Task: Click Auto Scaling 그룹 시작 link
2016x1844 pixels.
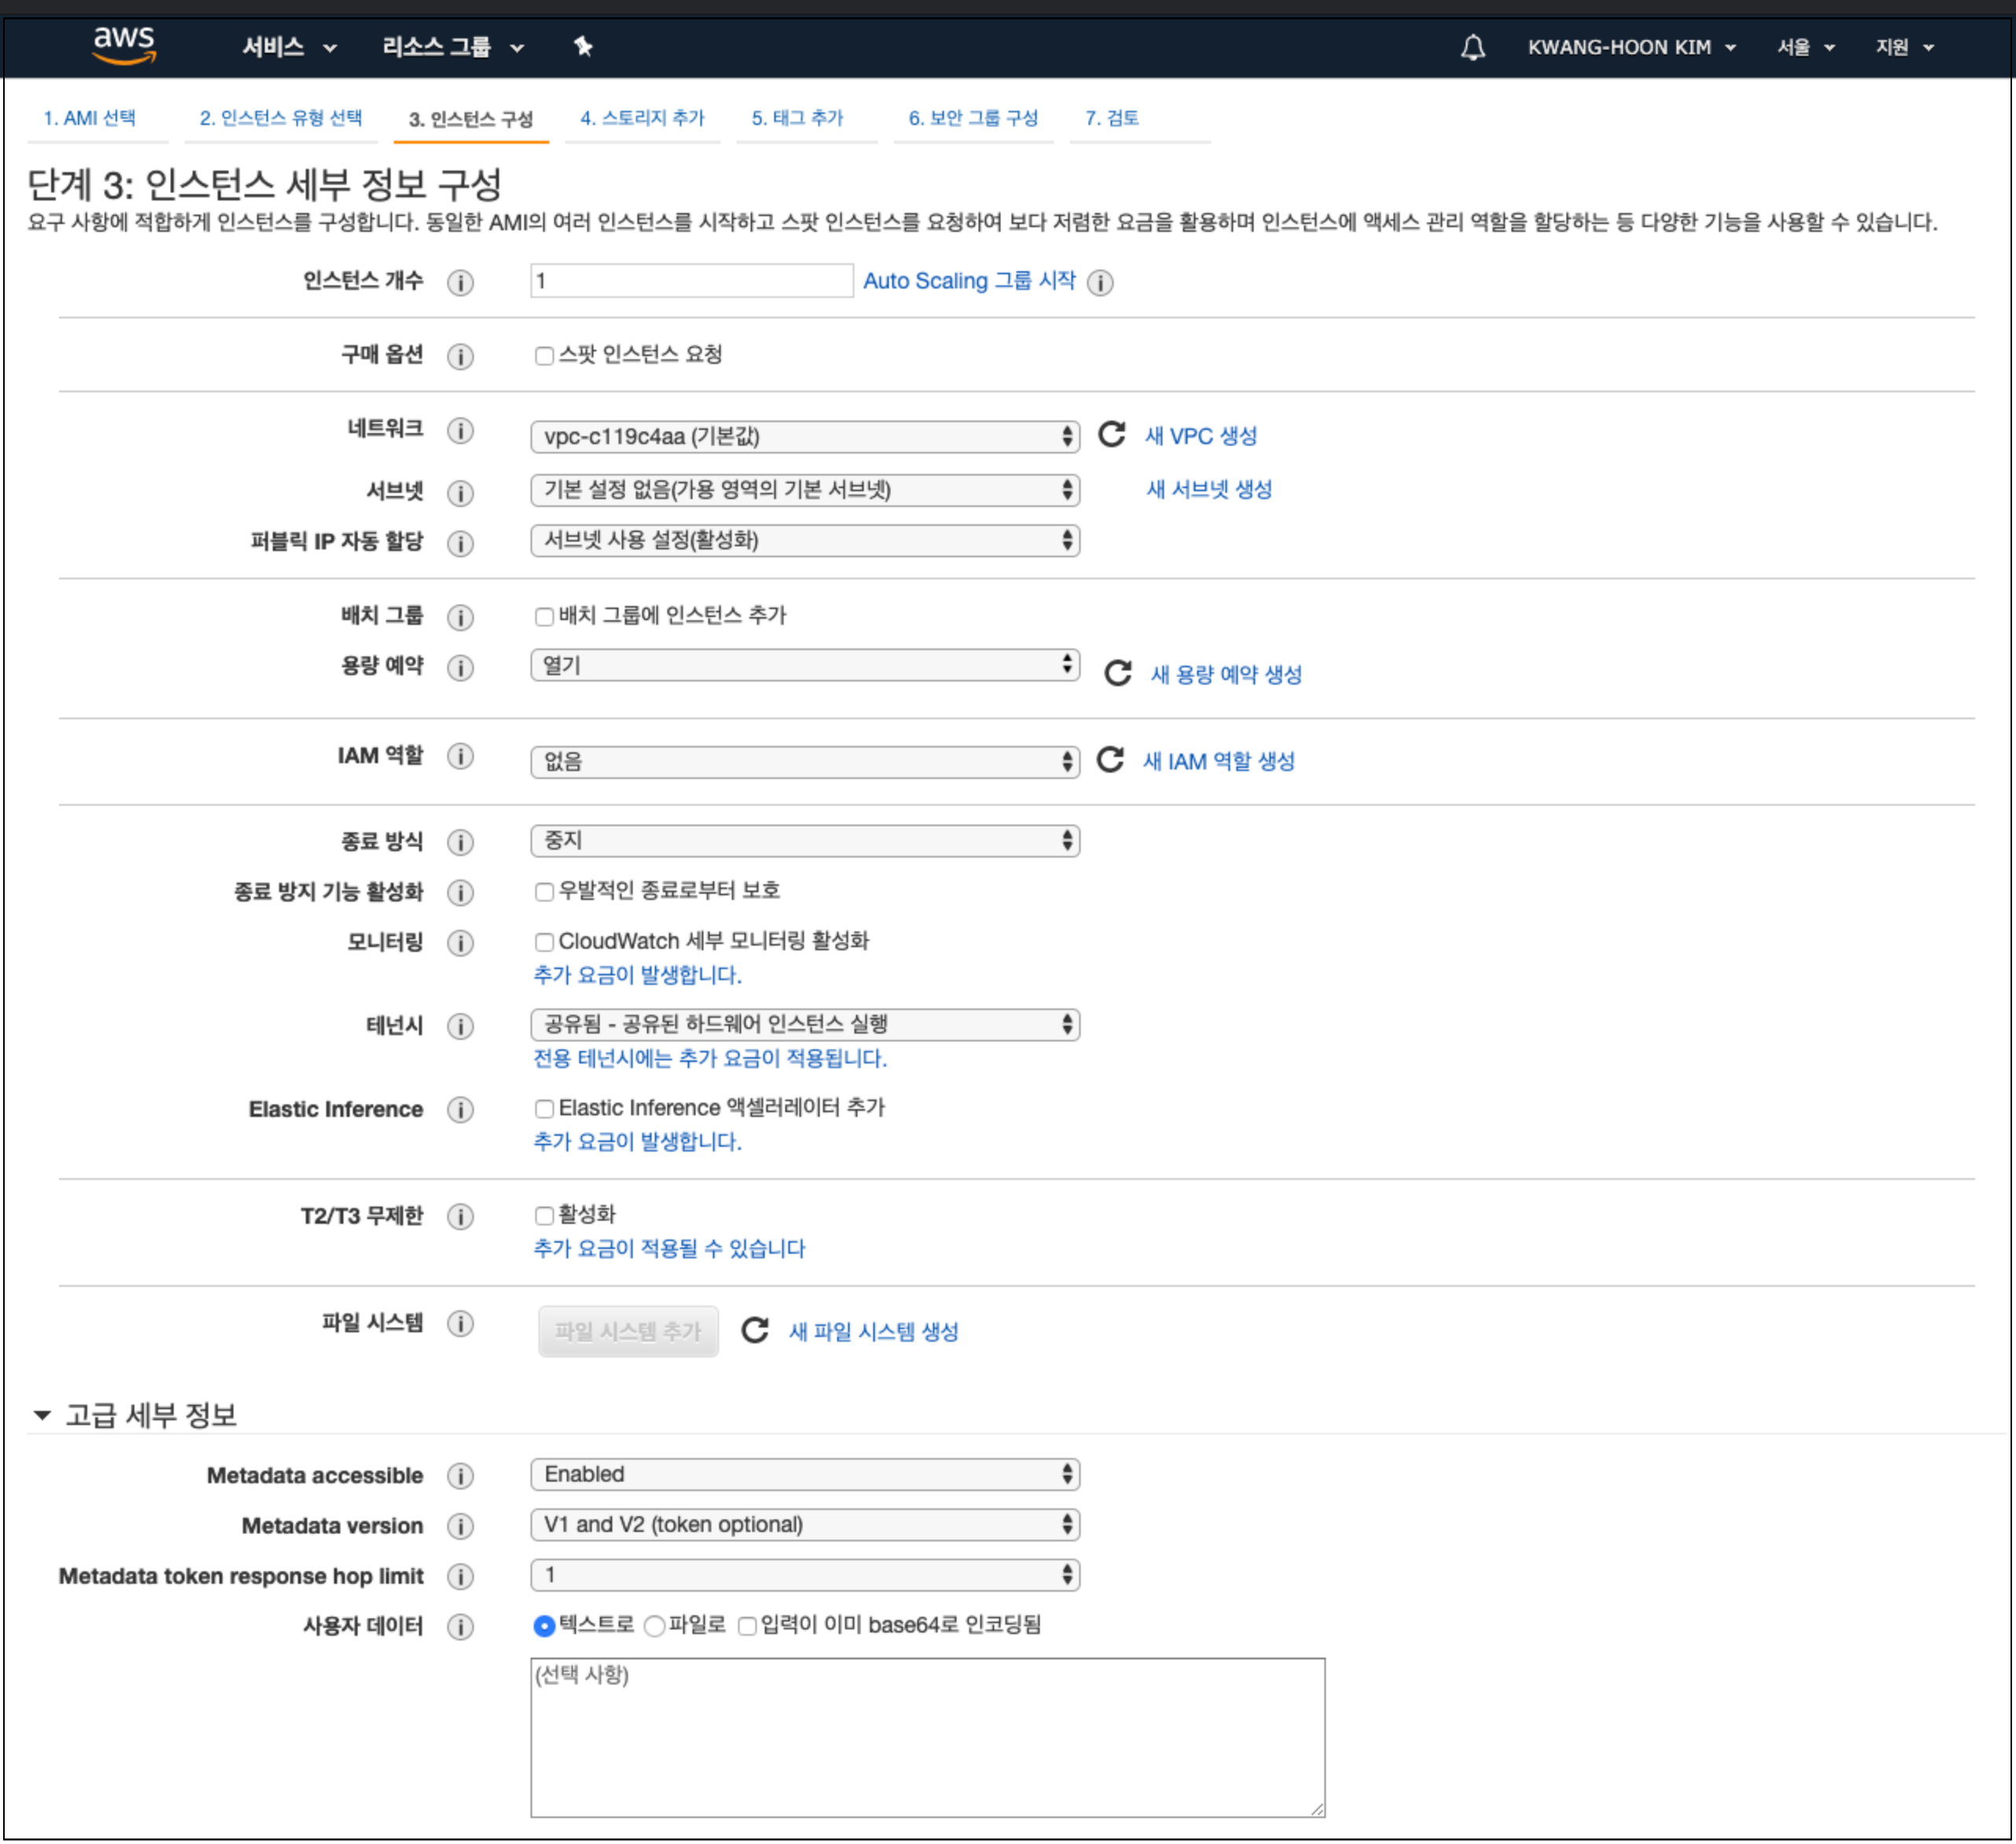Action: pos(968,281)
